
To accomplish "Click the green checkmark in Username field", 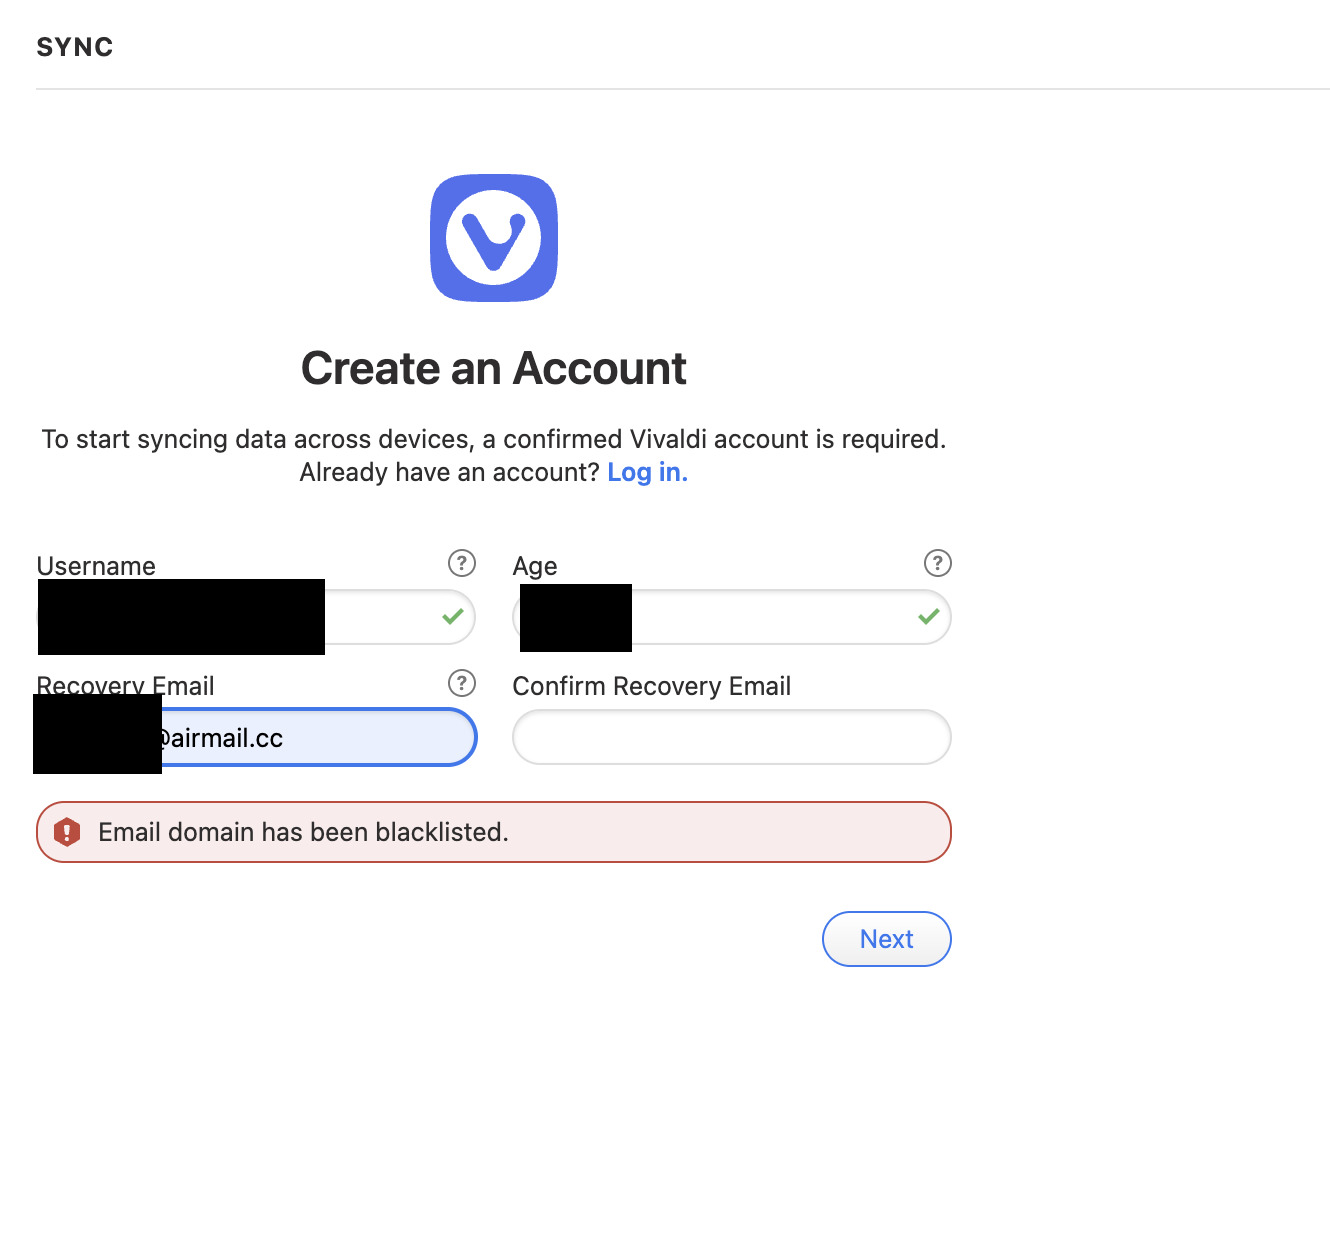I will [x=453, y=617].
